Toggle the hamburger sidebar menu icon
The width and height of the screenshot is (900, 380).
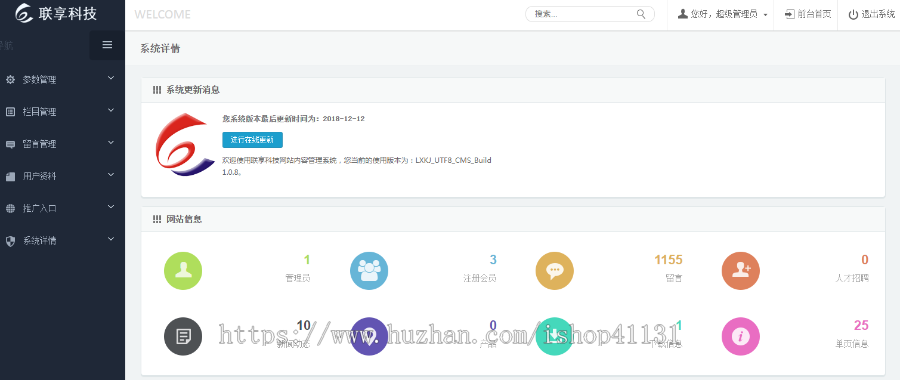point(107,45)
